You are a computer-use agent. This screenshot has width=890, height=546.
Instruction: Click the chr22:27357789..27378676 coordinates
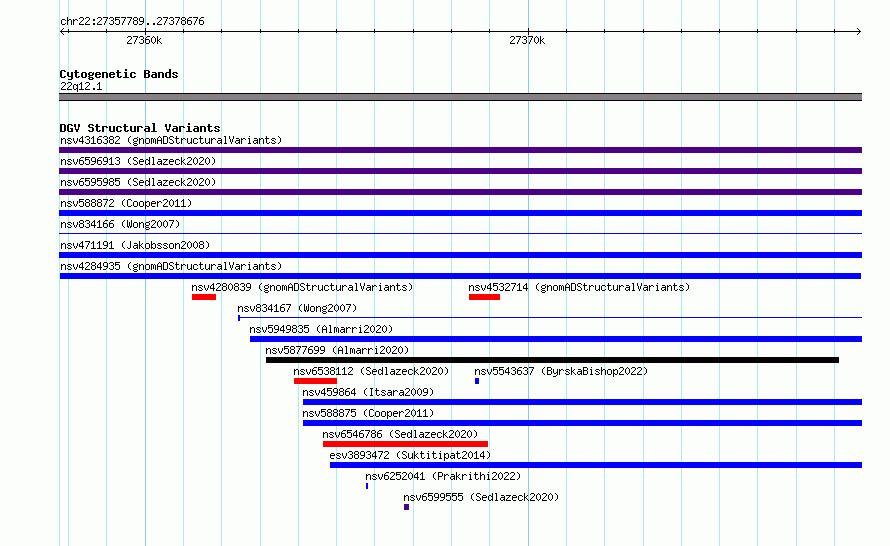point(132,22)
